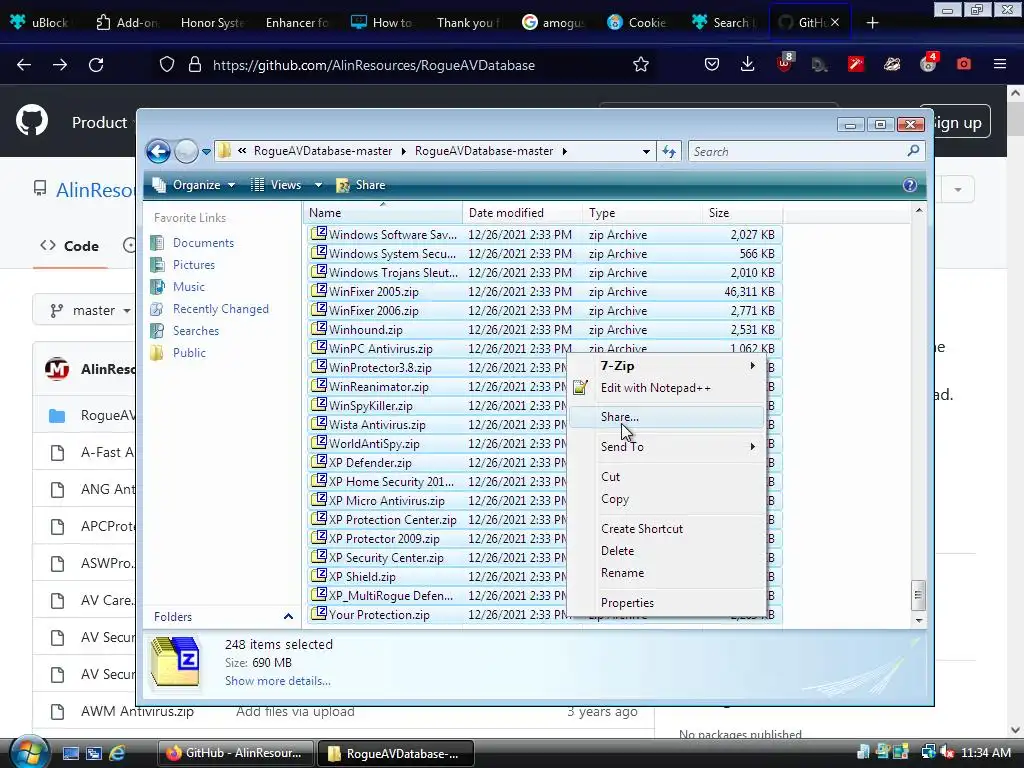Open the Views dropdown arrow
Image resolution: width=1024 pixels, height=768 pixels.
coord(318,185)
